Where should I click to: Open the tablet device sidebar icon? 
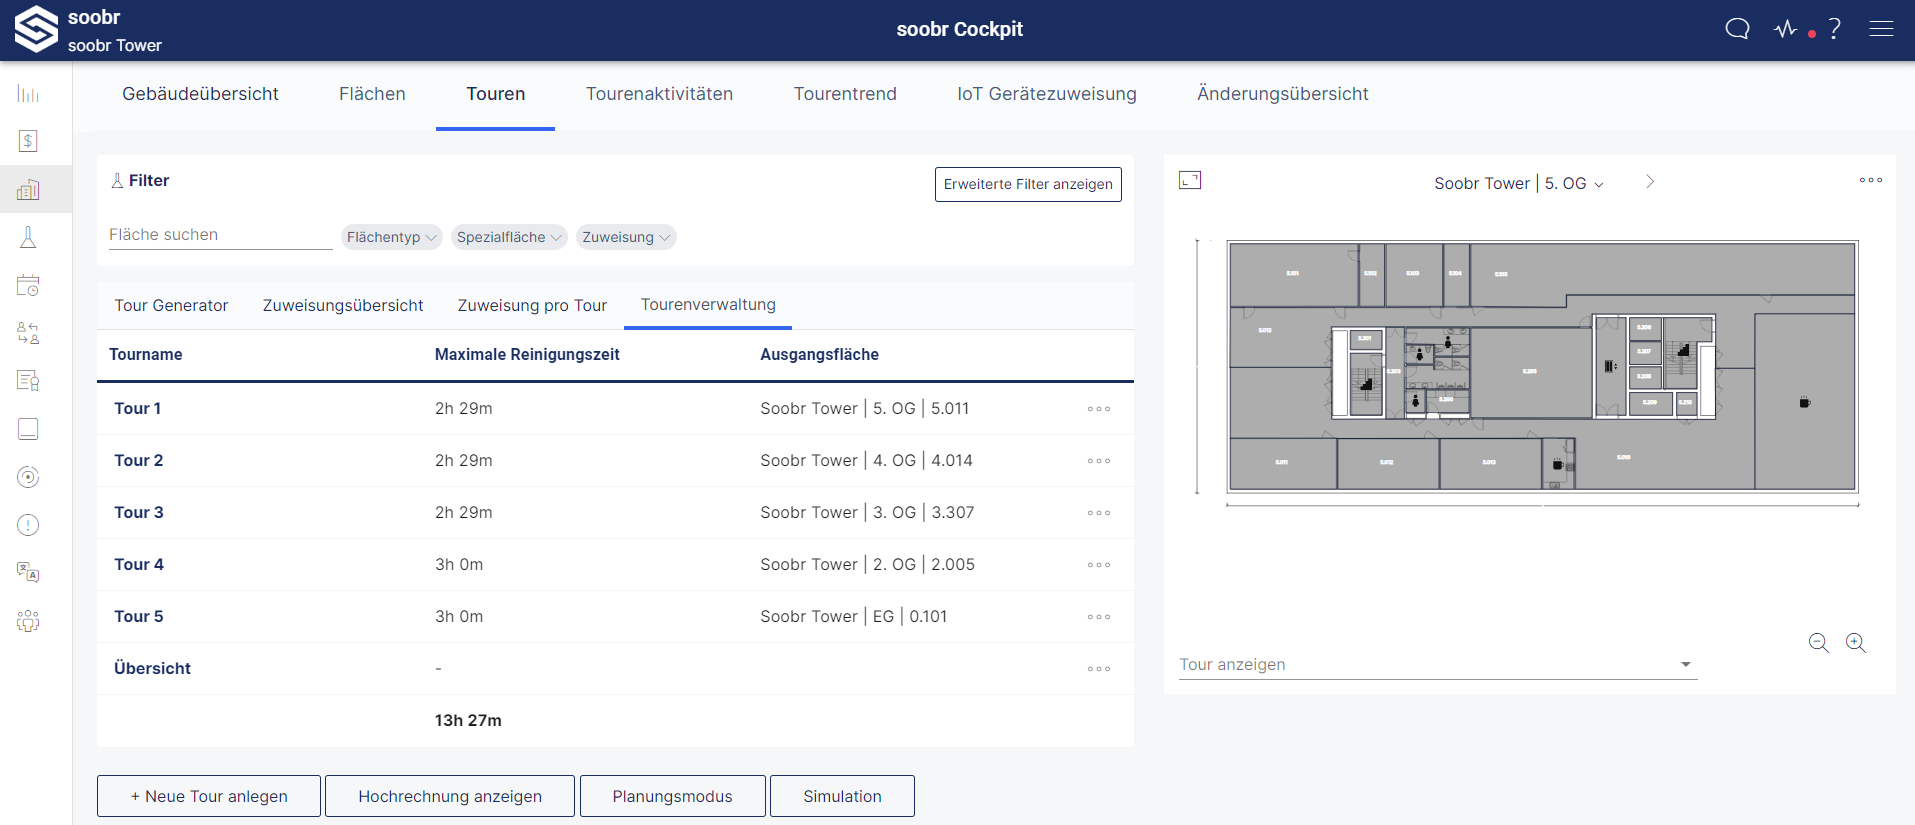pos(28,429)
